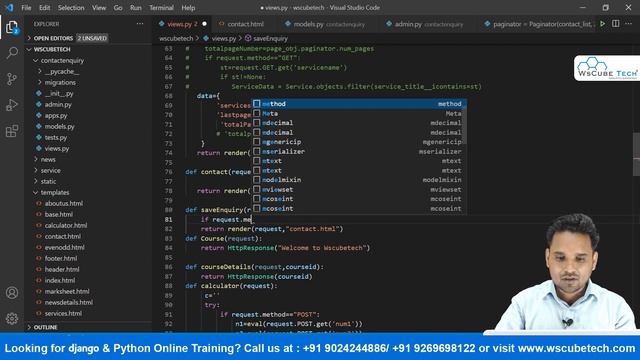Click the VS Code logo in the title bar
This screenshot has width=640, height=360.
coord(9,8)
